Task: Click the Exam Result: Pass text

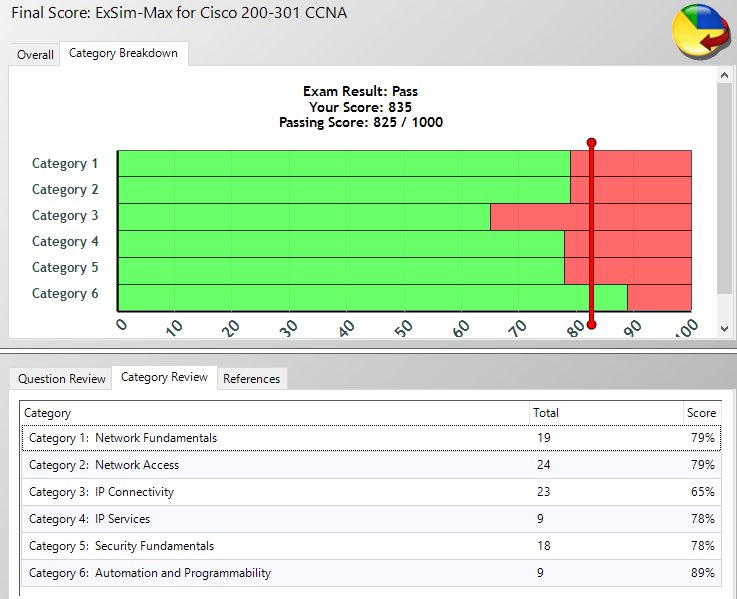Action: point(361,91)
